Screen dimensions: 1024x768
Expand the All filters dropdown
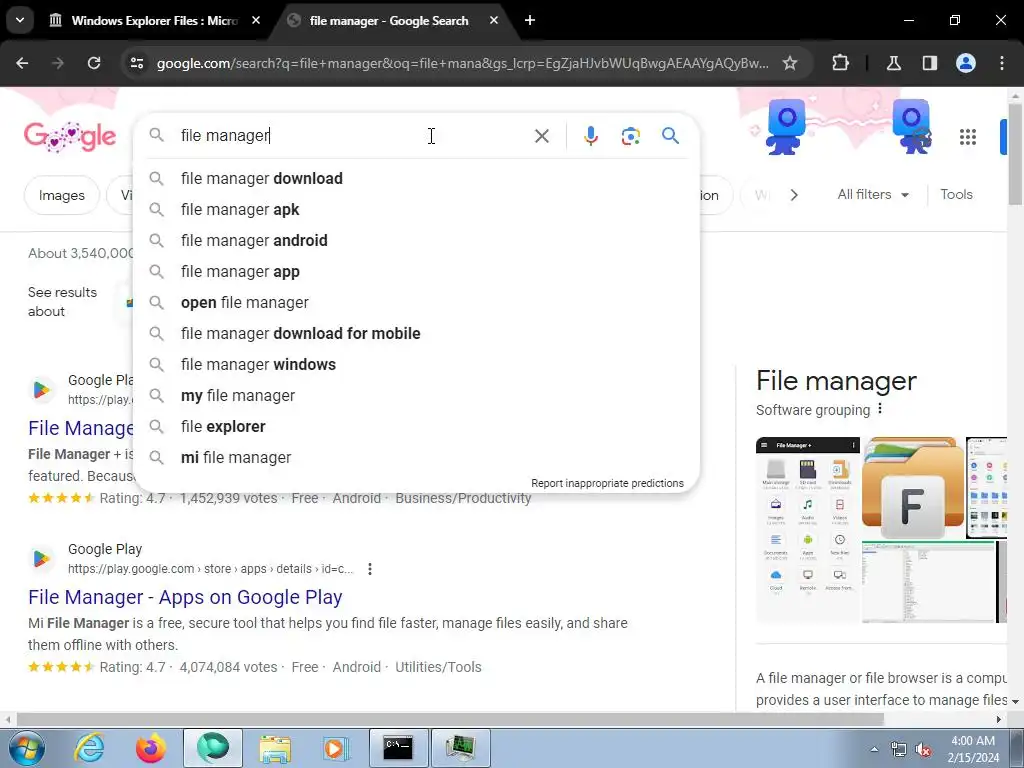click(873, 195)
